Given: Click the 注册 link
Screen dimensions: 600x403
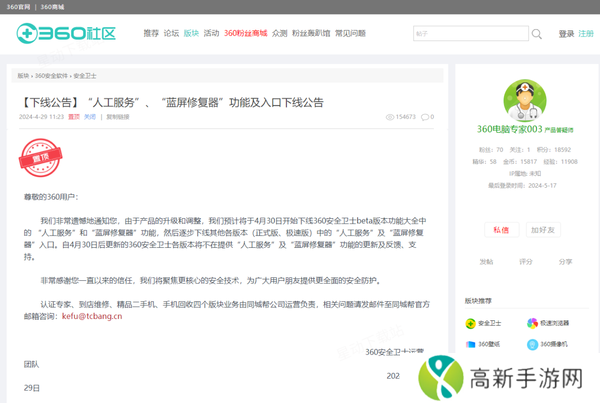Looking at the screenshot, I should [586, 34].
